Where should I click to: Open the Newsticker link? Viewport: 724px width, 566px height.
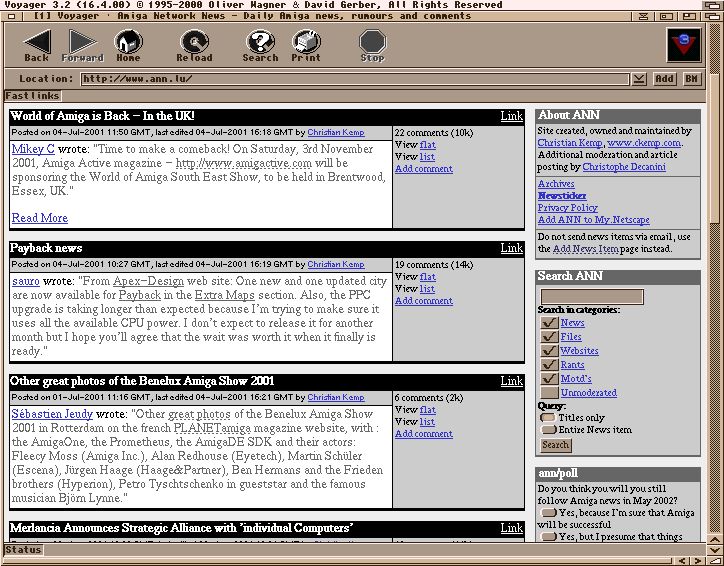[562, 195]
